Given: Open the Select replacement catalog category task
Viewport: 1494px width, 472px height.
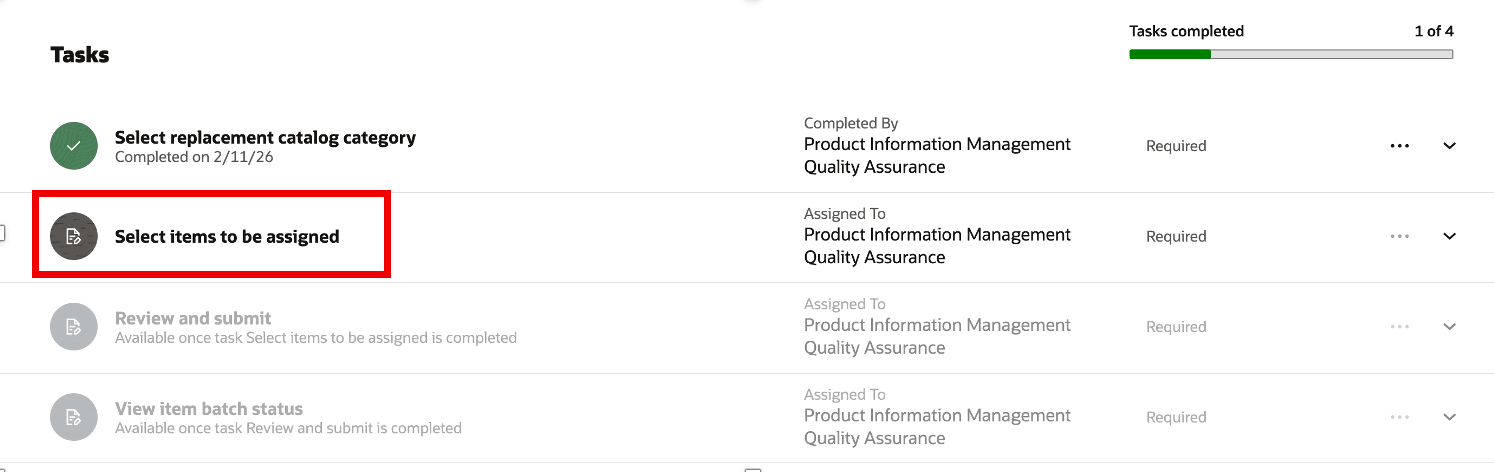Looking at the screenshot, I should tap(265, 138).
